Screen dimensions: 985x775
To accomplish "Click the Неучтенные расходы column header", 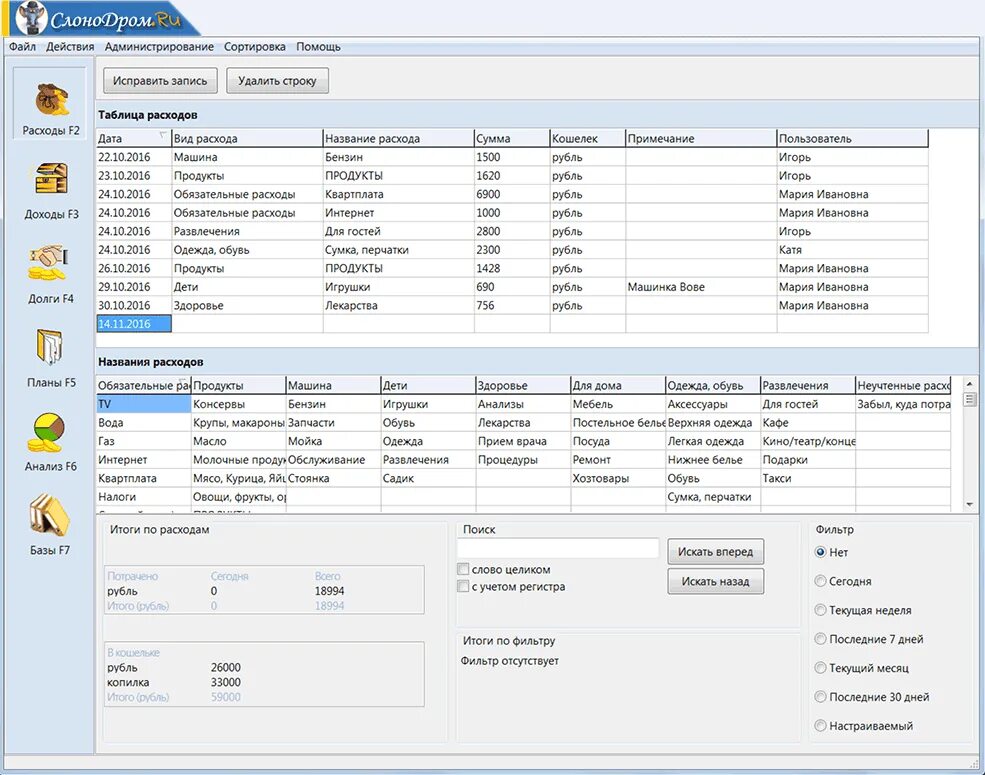I will click(x=903, y=385).
